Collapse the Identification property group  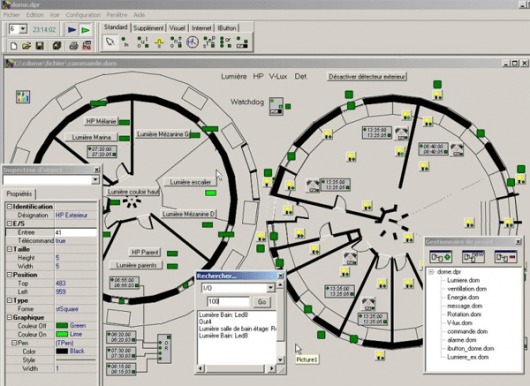coord(9,207)
